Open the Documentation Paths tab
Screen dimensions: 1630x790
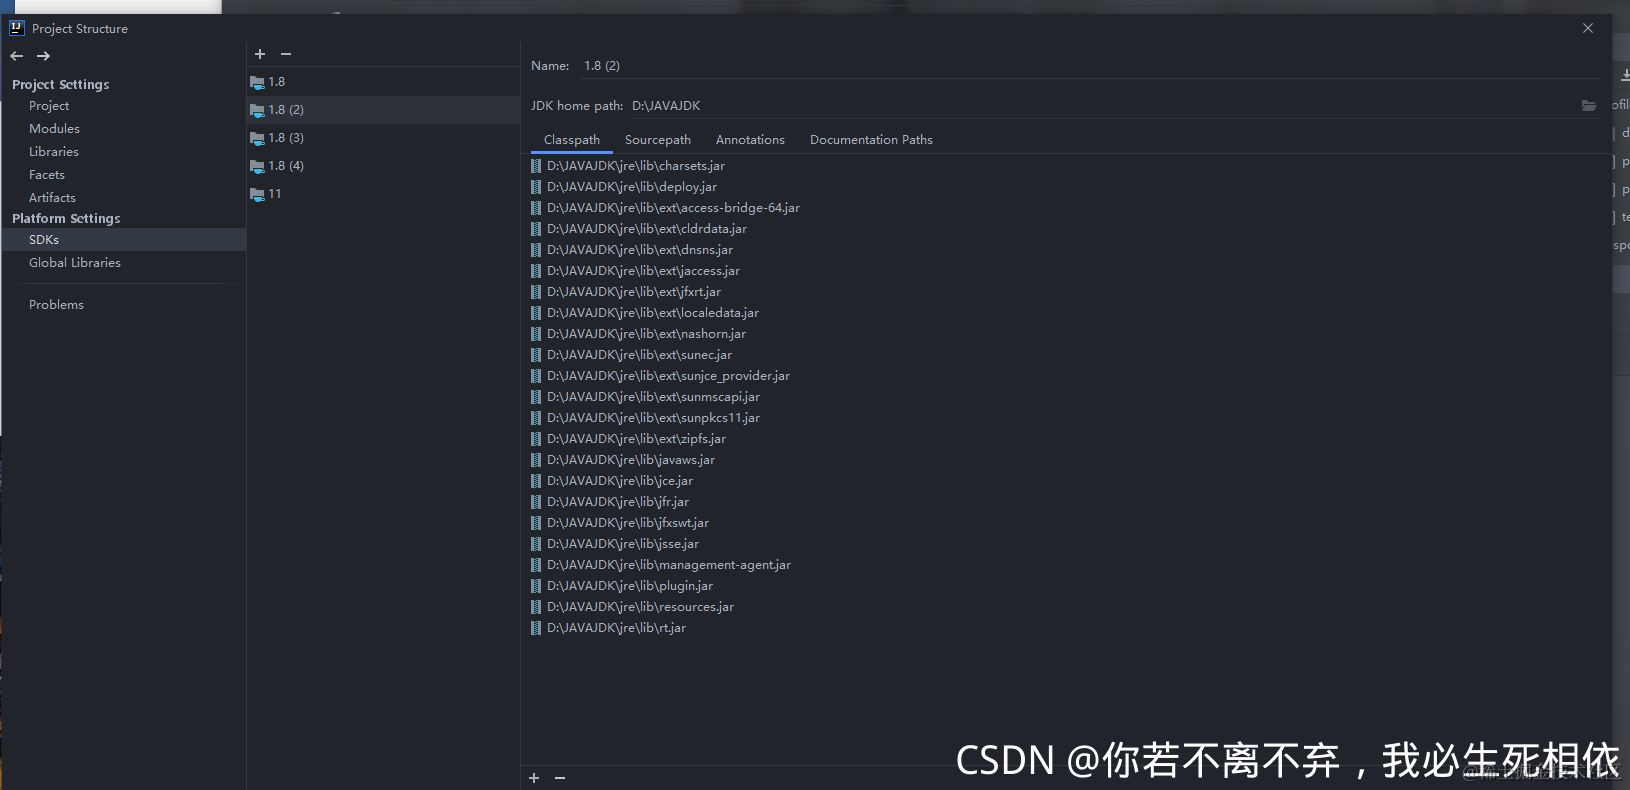point(871,140)
